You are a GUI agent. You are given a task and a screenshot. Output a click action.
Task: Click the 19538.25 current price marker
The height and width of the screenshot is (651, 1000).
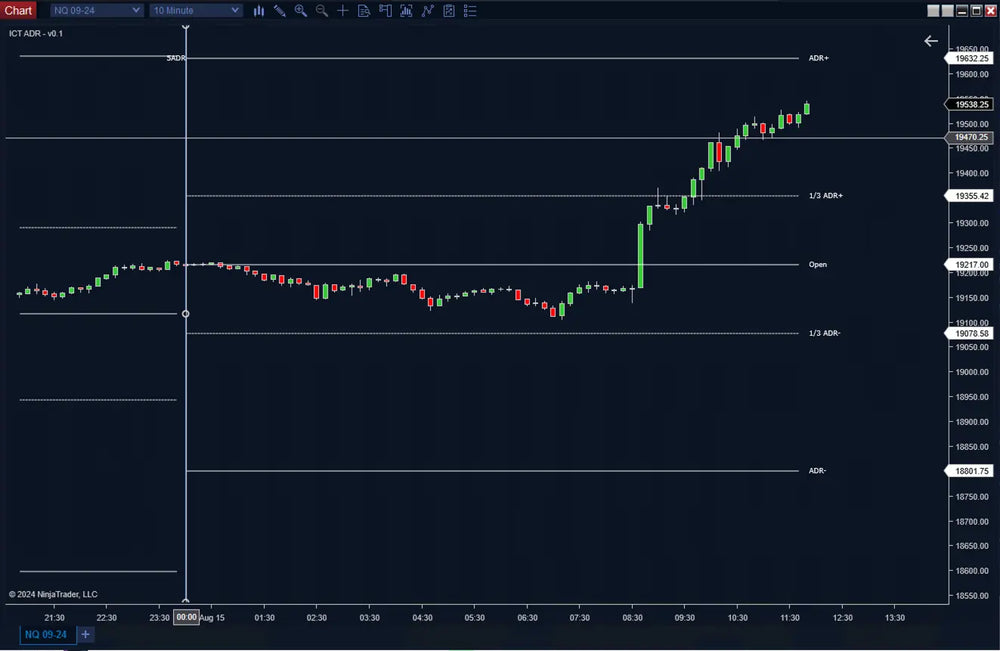tap(968, 104)
